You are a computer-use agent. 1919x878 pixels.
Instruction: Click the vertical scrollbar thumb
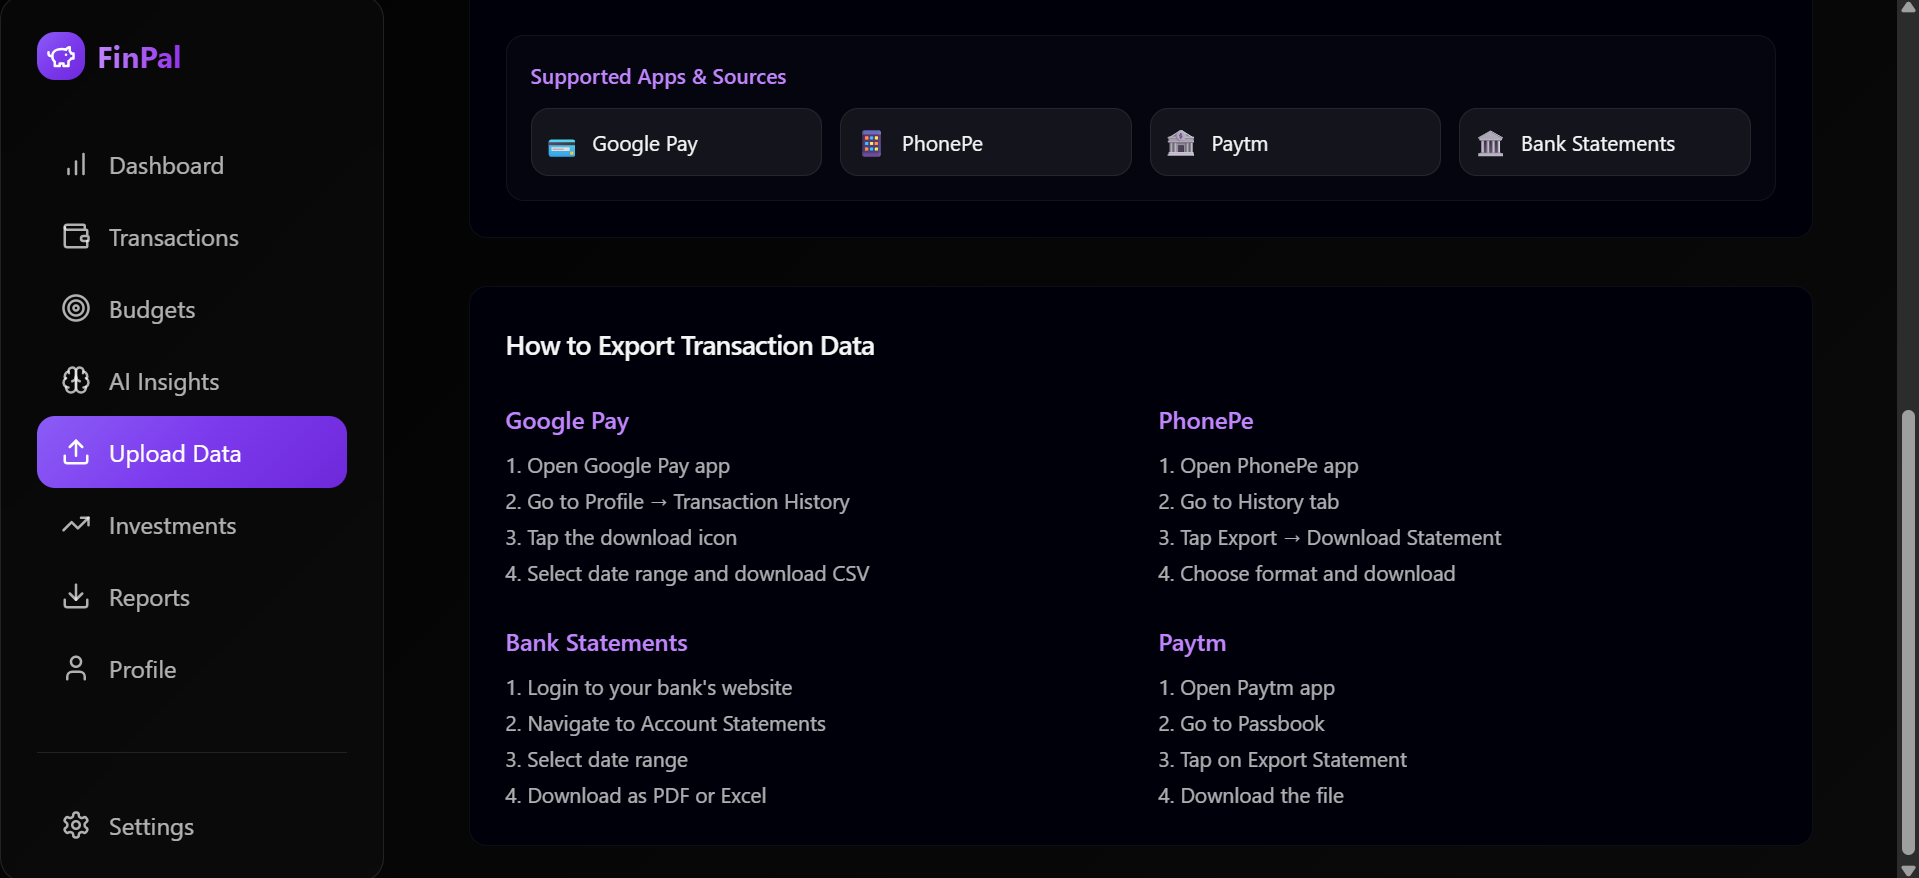(x=1908, y=632)
